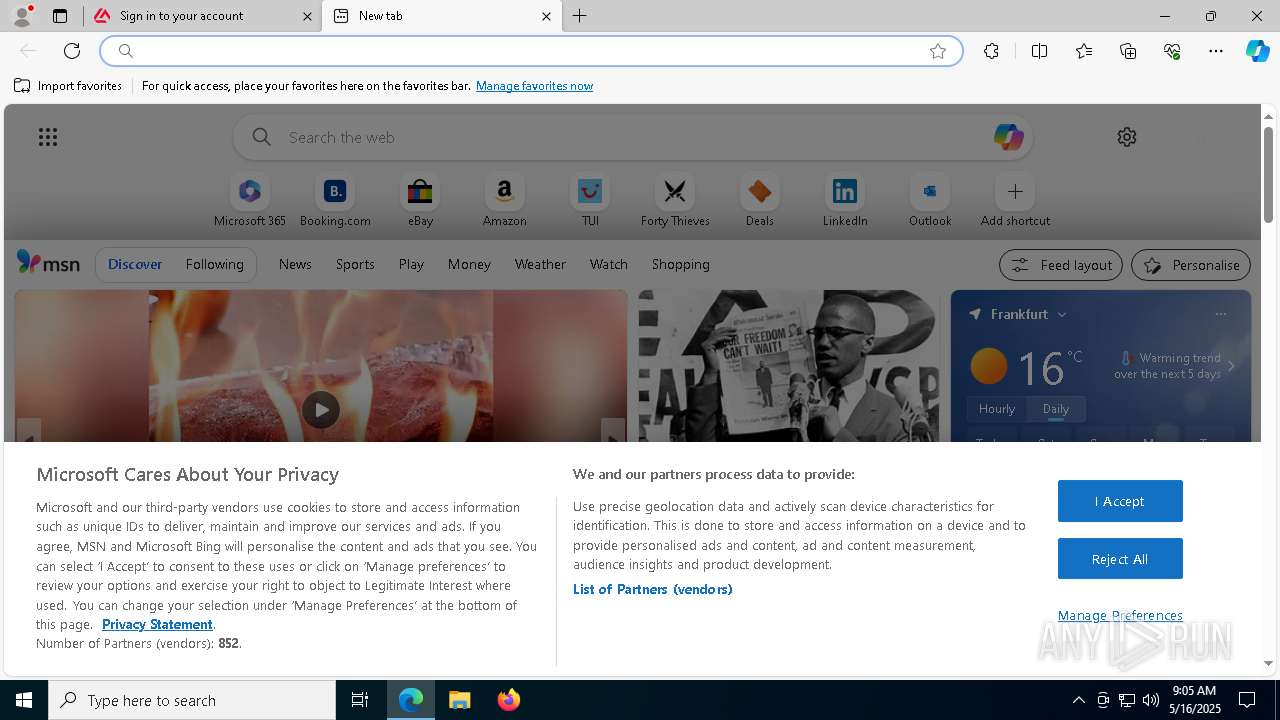
Task: Open the Privacy Statement link
Action: 157,624
